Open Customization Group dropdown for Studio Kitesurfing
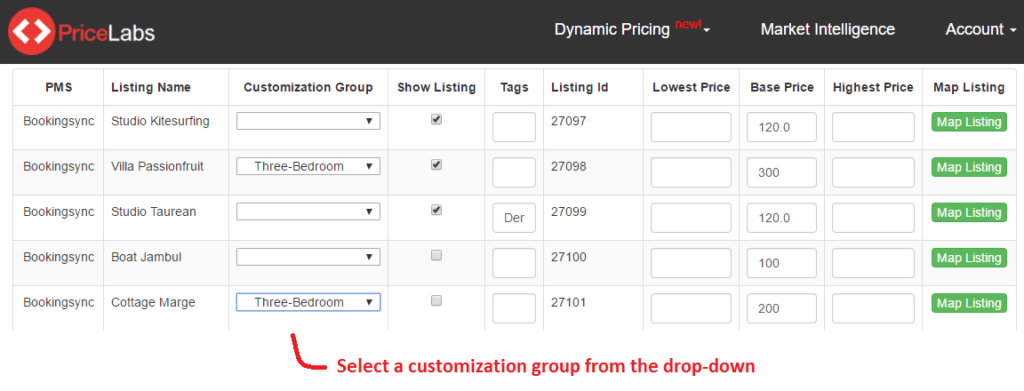The width and height of the screenshot is (1024, 391). tap(308, 121)
